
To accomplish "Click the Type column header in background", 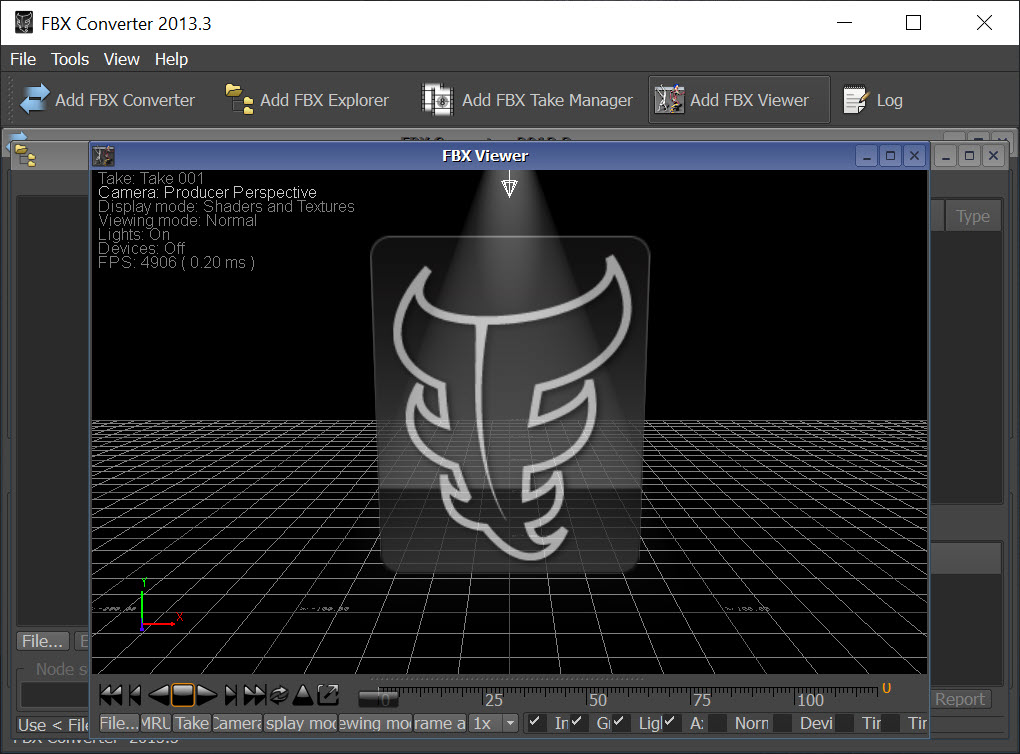I will [973, 216].
